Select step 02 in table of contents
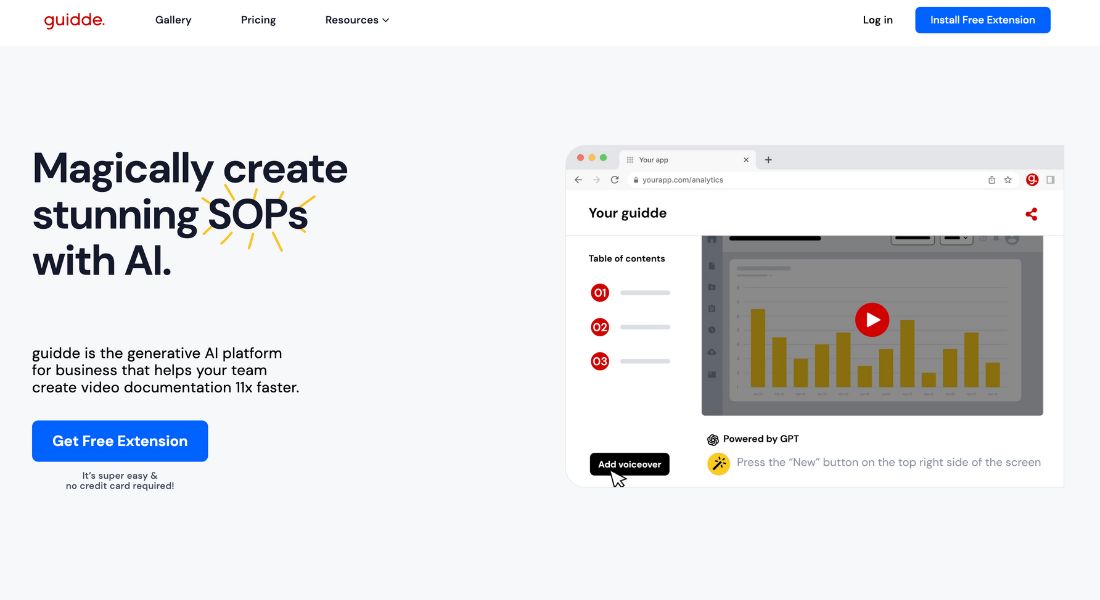 coord(600,327)
